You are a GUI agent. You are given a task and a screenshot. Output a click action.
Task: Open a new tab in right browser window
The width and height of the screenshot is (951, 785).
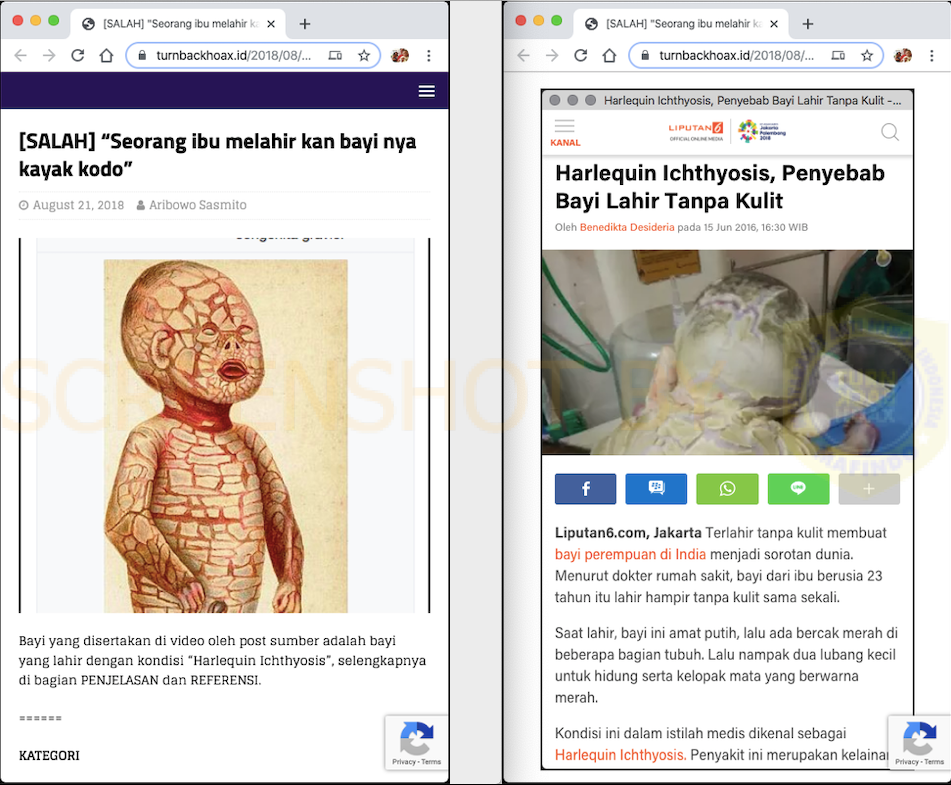click(x=808, y=24)
